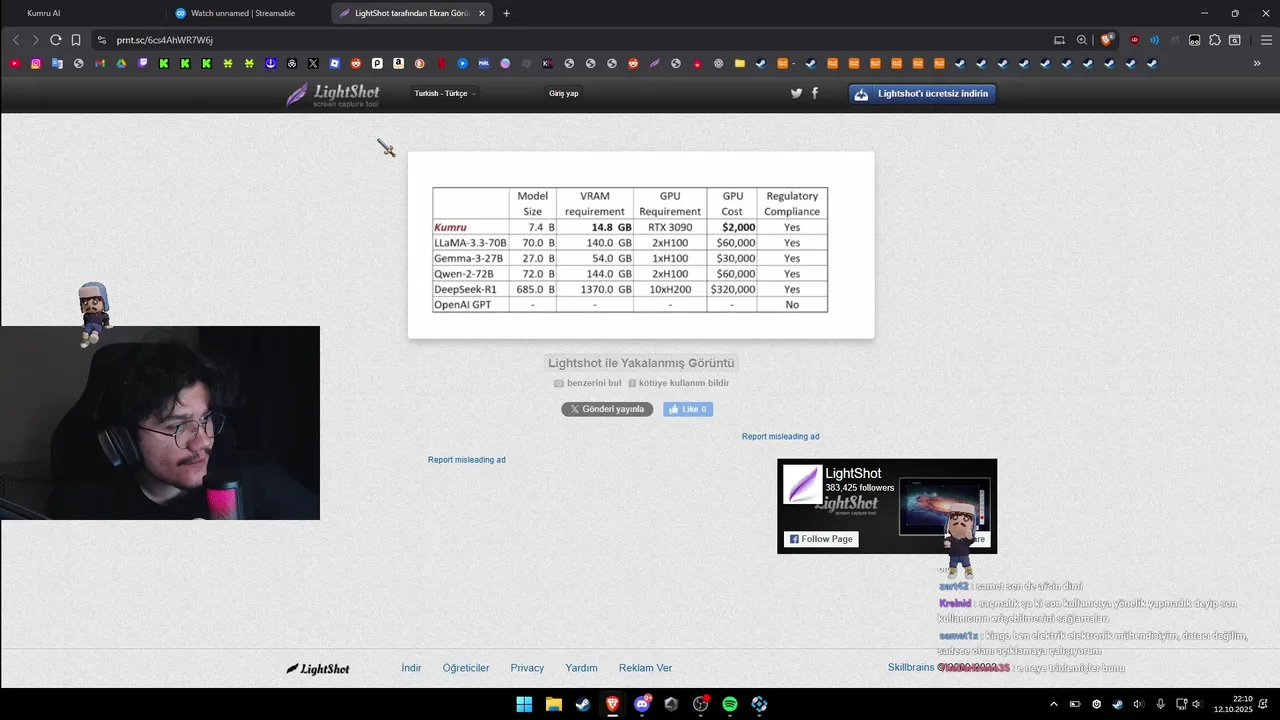Click the Skillbrains footer link

click(911, 667)
